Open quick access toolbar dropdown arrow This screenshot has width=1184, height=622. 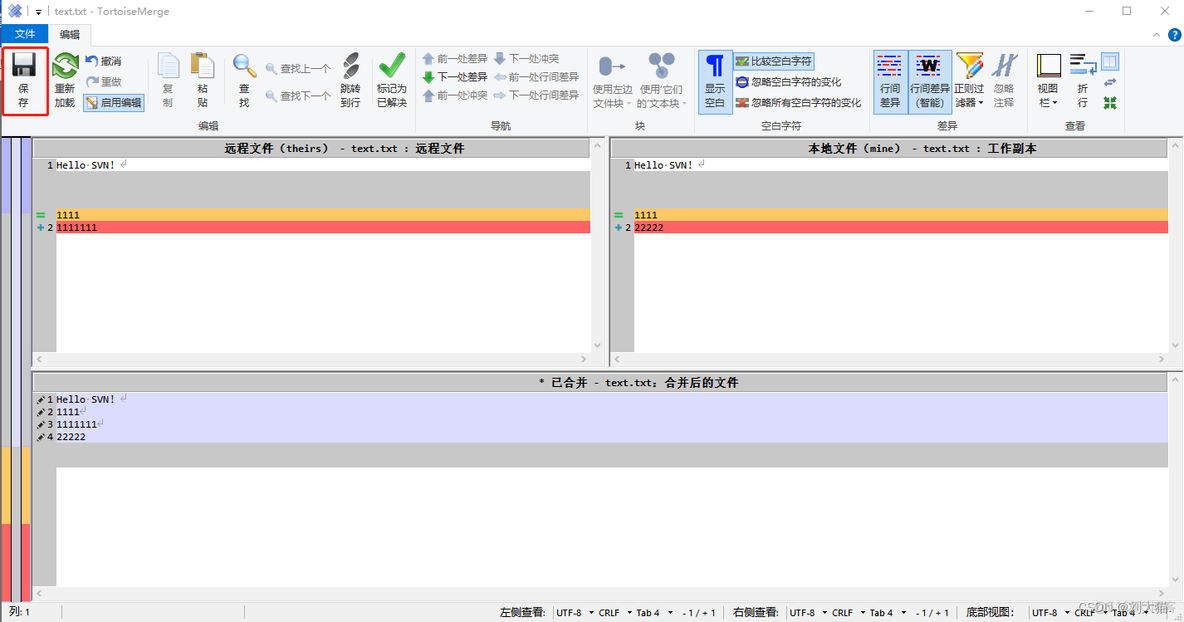[x=38, y=12]
